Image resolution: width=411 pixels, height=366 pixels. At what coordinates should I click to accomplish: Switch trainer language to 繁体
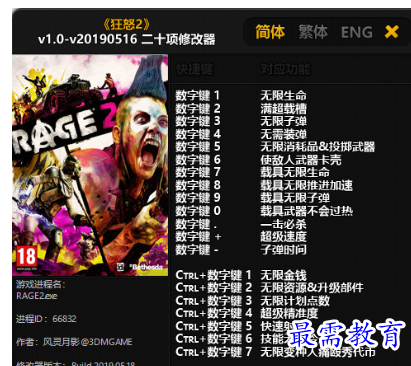313,32
